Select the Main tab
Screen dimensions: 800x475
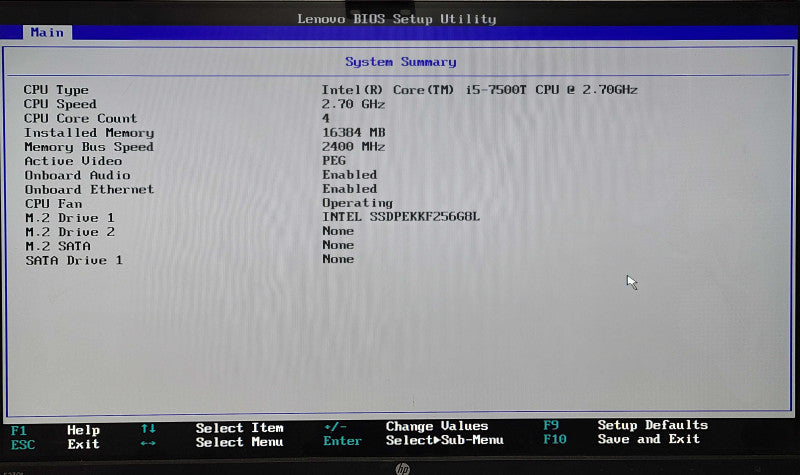pos(47,33)
